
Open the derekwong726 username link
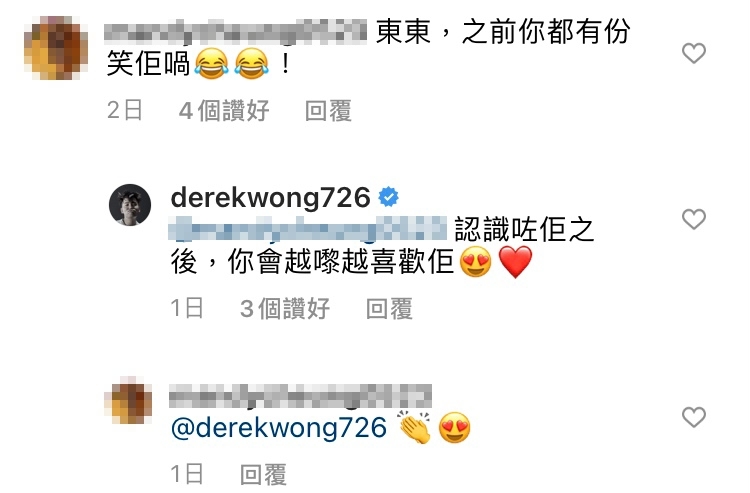point(271,197)
